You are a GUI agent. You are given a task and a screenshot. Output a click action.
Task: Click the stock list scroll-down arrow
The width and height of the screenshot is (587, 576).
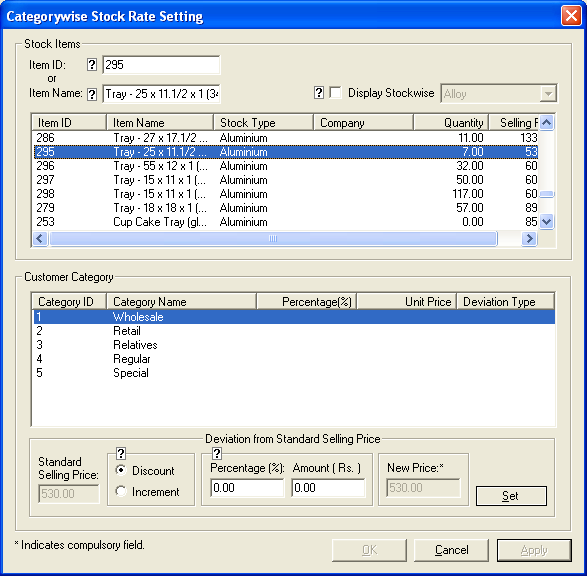coord(547,222)
